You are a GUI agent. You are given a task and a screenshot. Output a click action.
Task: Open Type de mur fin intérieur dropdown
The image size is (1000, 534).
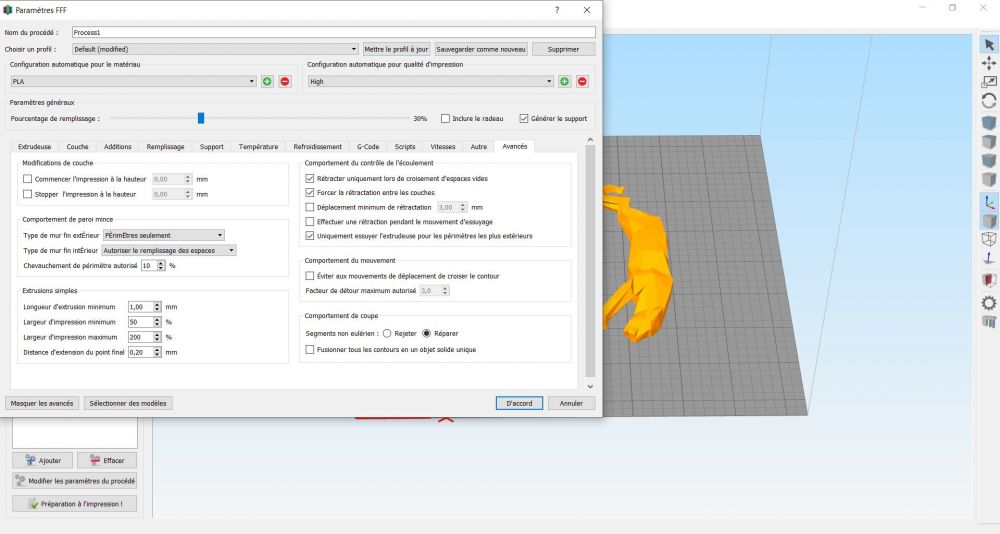170,251
